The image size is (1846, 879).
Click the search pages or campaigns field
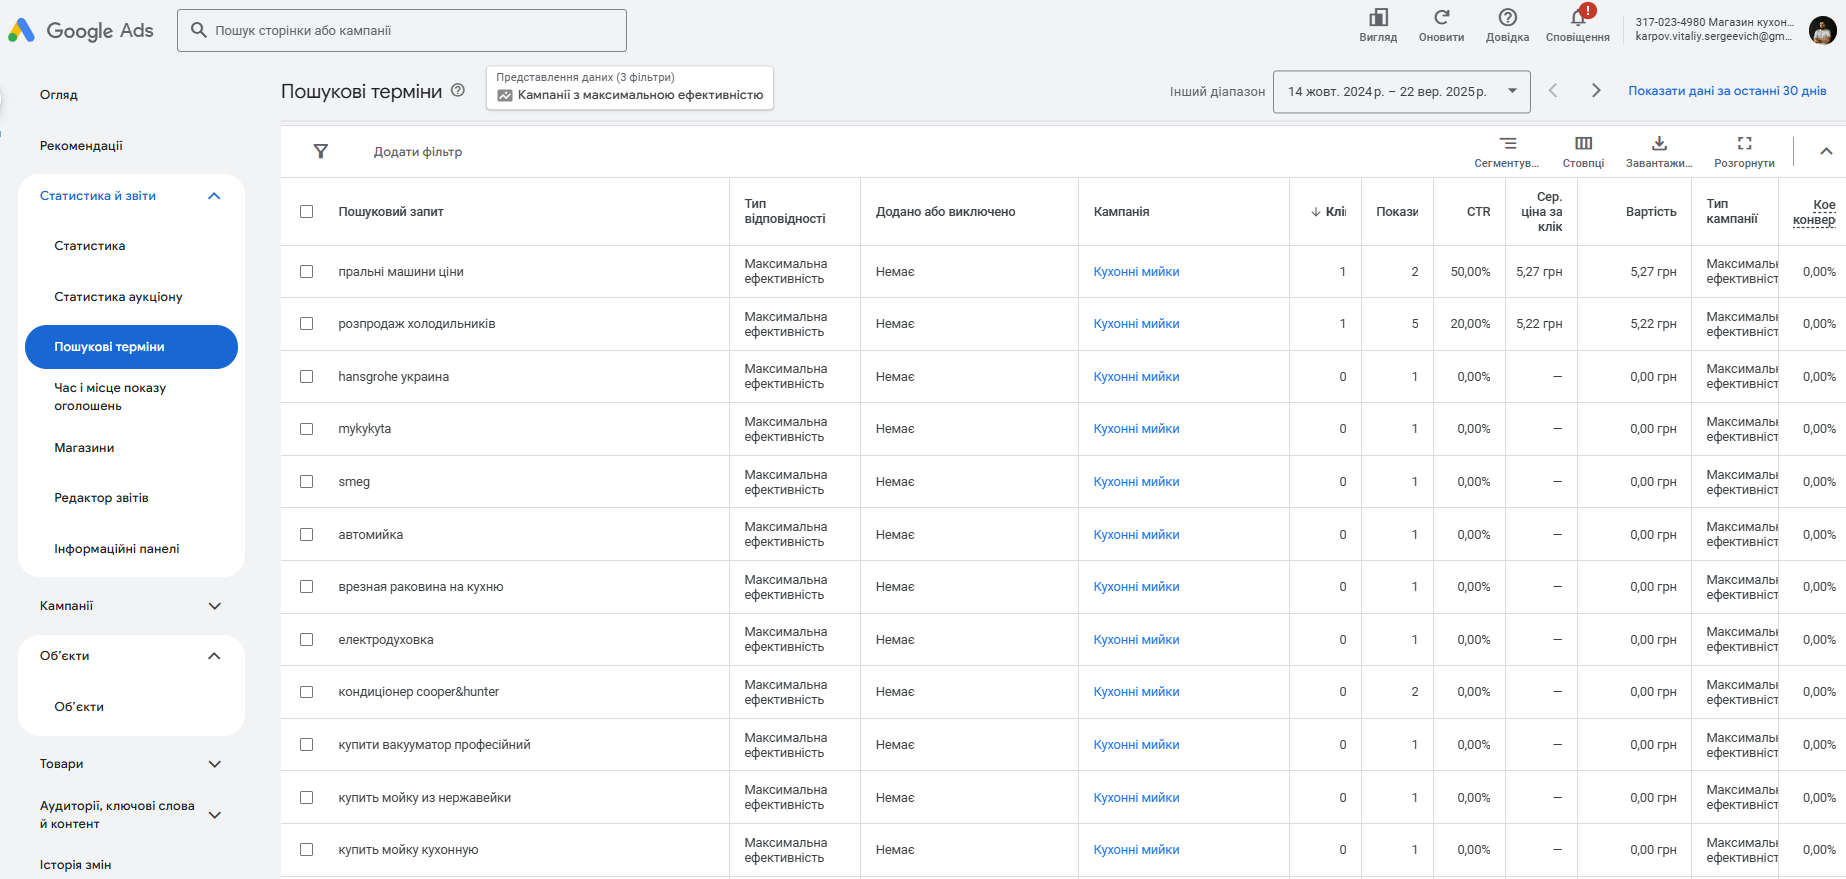pos(402,31)
